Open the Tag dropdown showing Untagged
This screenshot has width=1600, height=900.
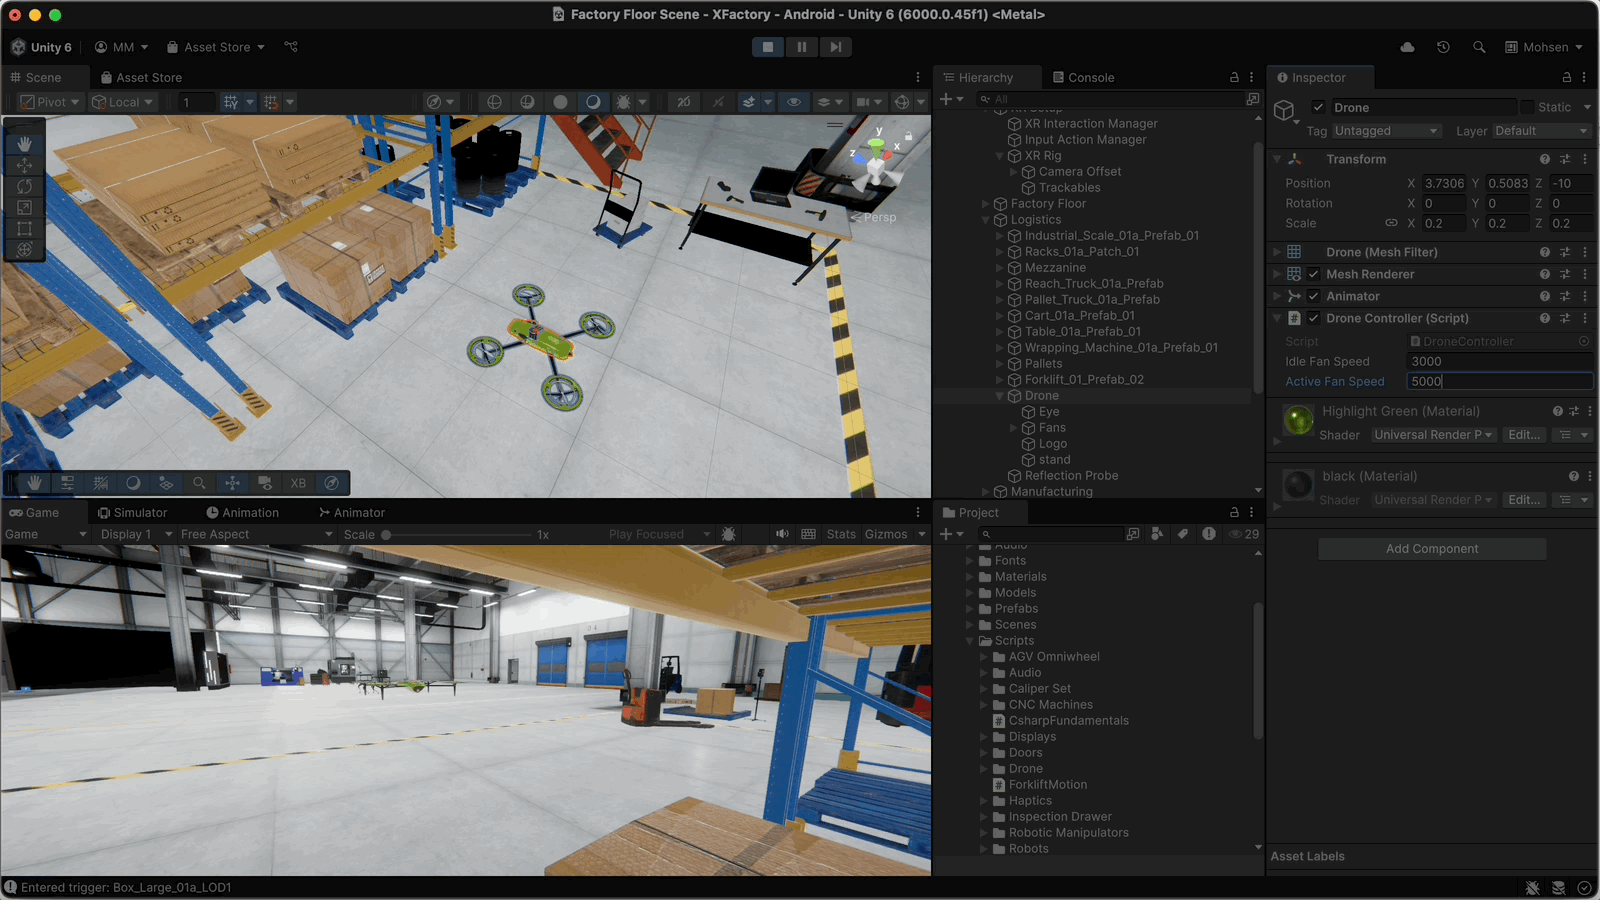click(x=1386, y=131)
